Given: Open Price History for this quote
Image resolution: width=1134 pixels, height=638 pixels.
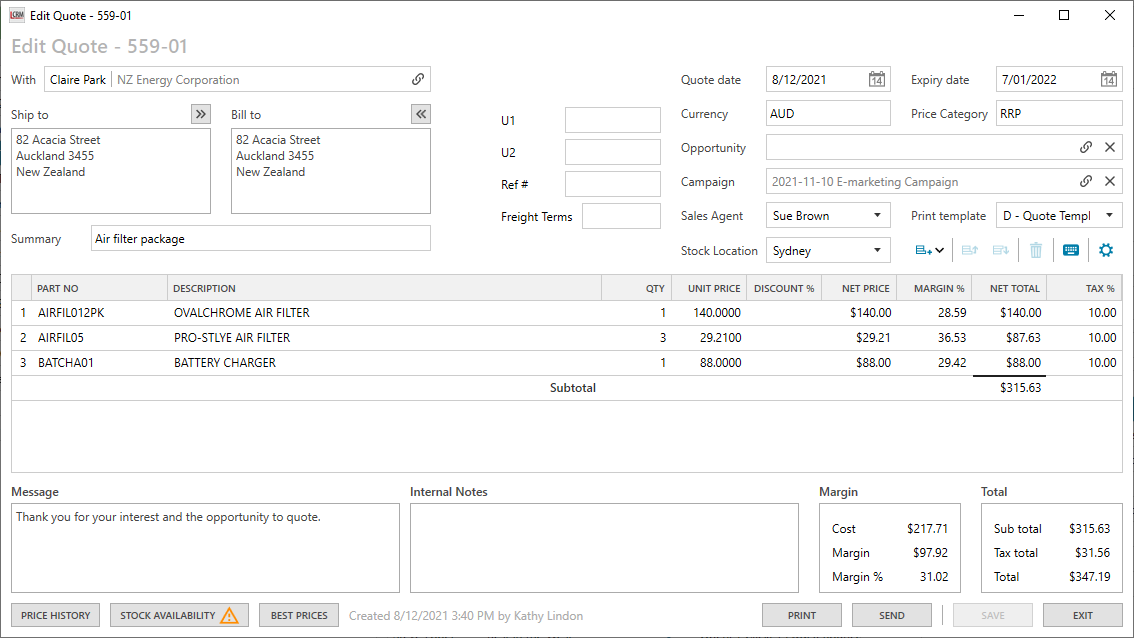Looking at the screenshot, I should pos(55,615).
